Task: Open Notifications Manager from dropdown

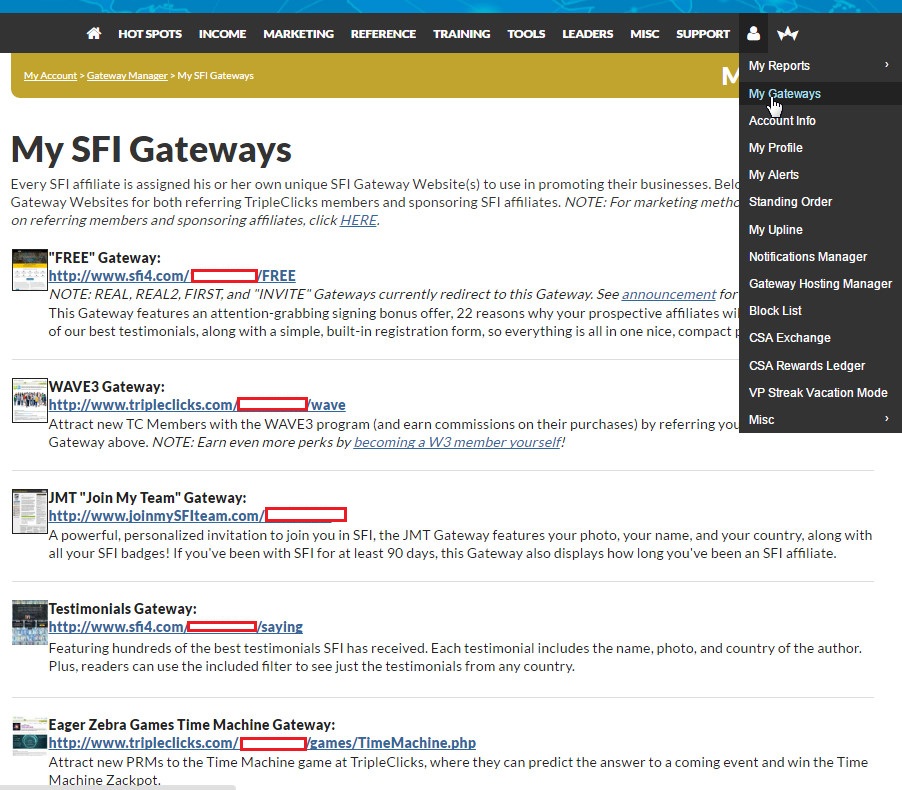Action: point(808,257)
